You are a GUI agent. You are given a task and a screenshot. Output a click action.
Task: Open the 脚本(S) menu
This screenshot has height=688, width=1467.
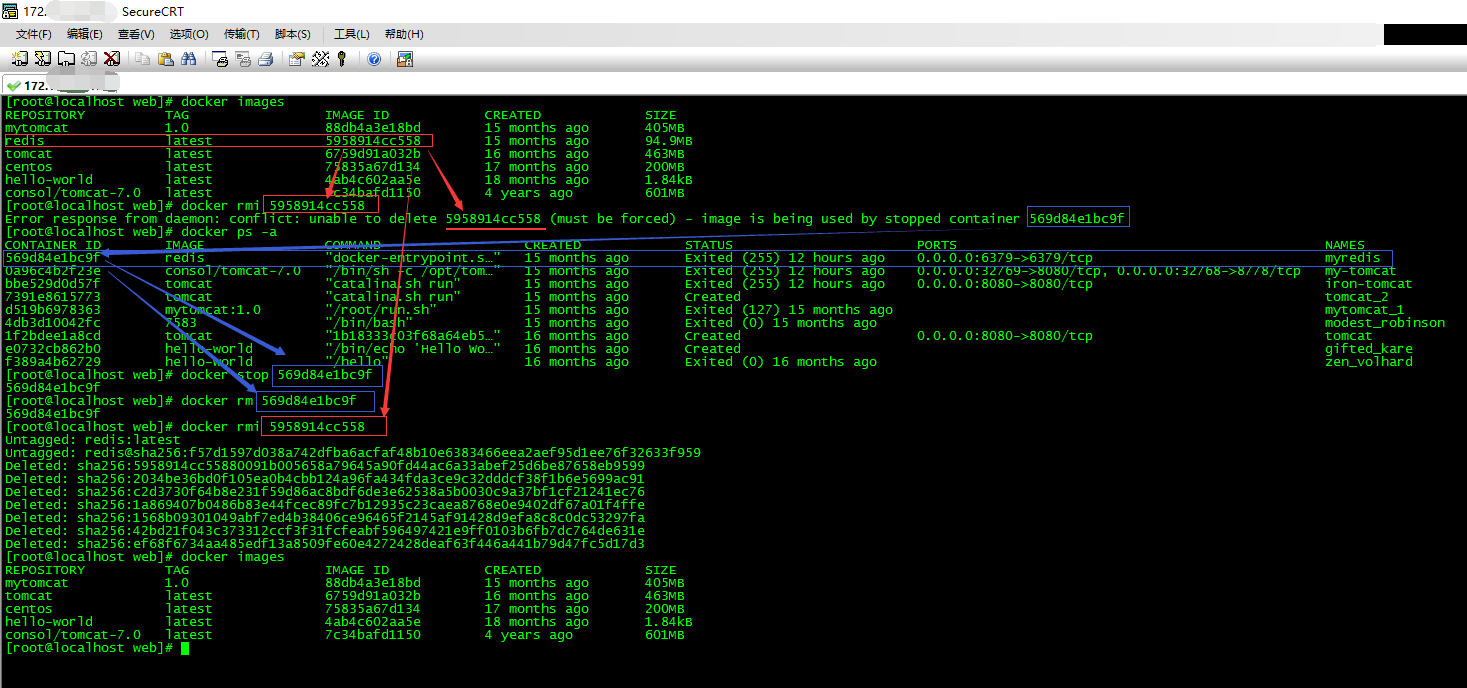[292, 34]
